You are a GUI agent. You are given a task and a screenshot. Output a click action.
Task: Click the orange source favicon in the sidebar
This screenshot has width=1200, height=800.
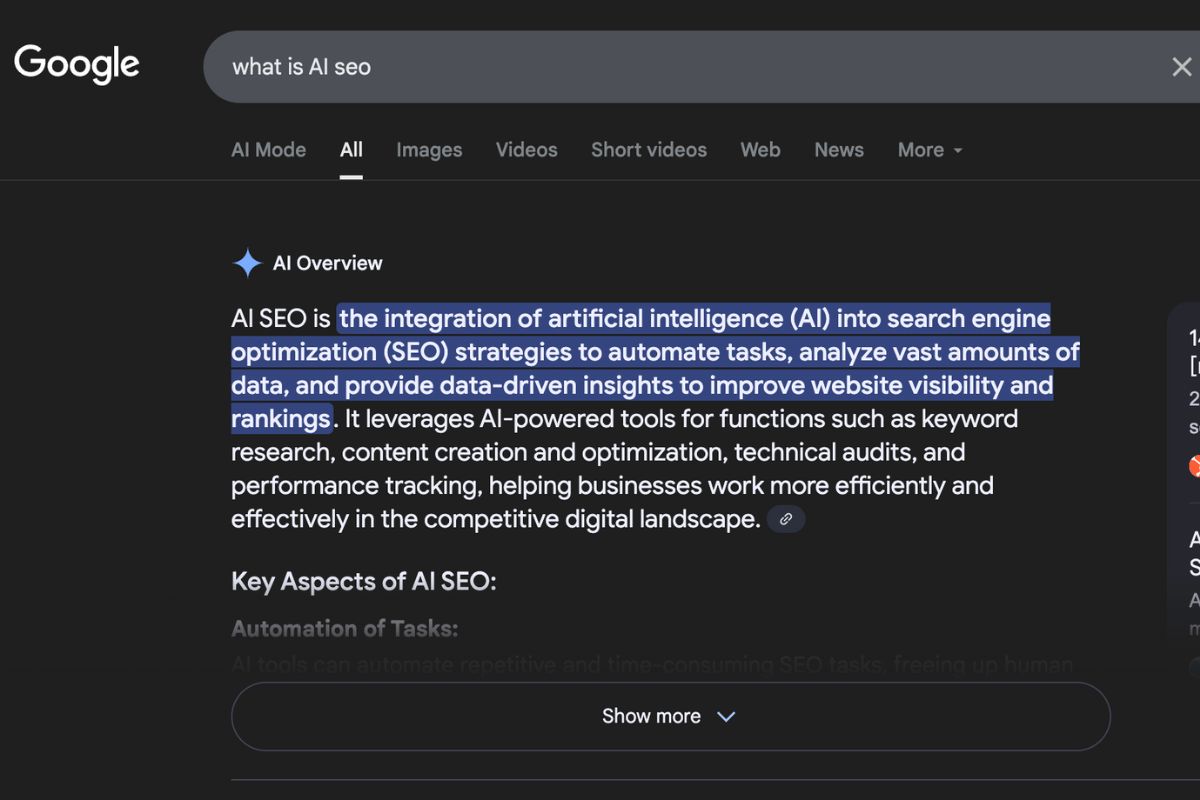(1196, 465)
